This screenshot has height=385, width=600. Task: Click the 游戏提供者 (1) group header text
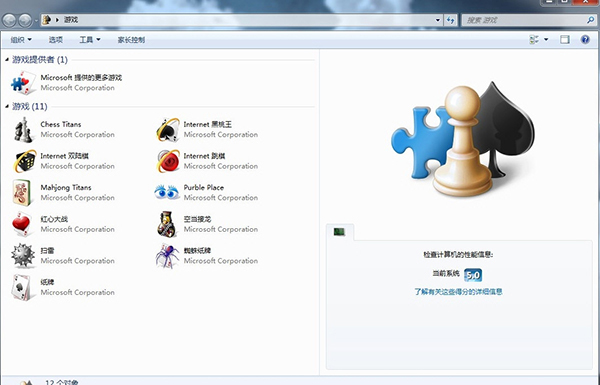pyautogui.click(x=40, y=59)
